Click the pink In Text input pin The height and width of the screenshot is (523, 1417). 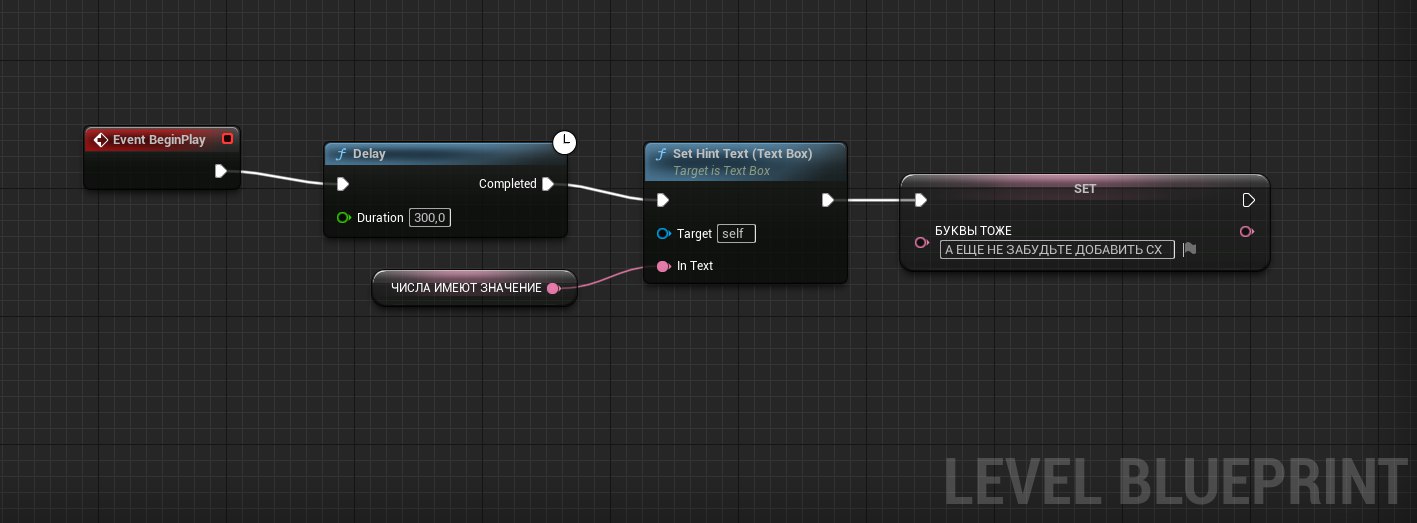[664, 266]
